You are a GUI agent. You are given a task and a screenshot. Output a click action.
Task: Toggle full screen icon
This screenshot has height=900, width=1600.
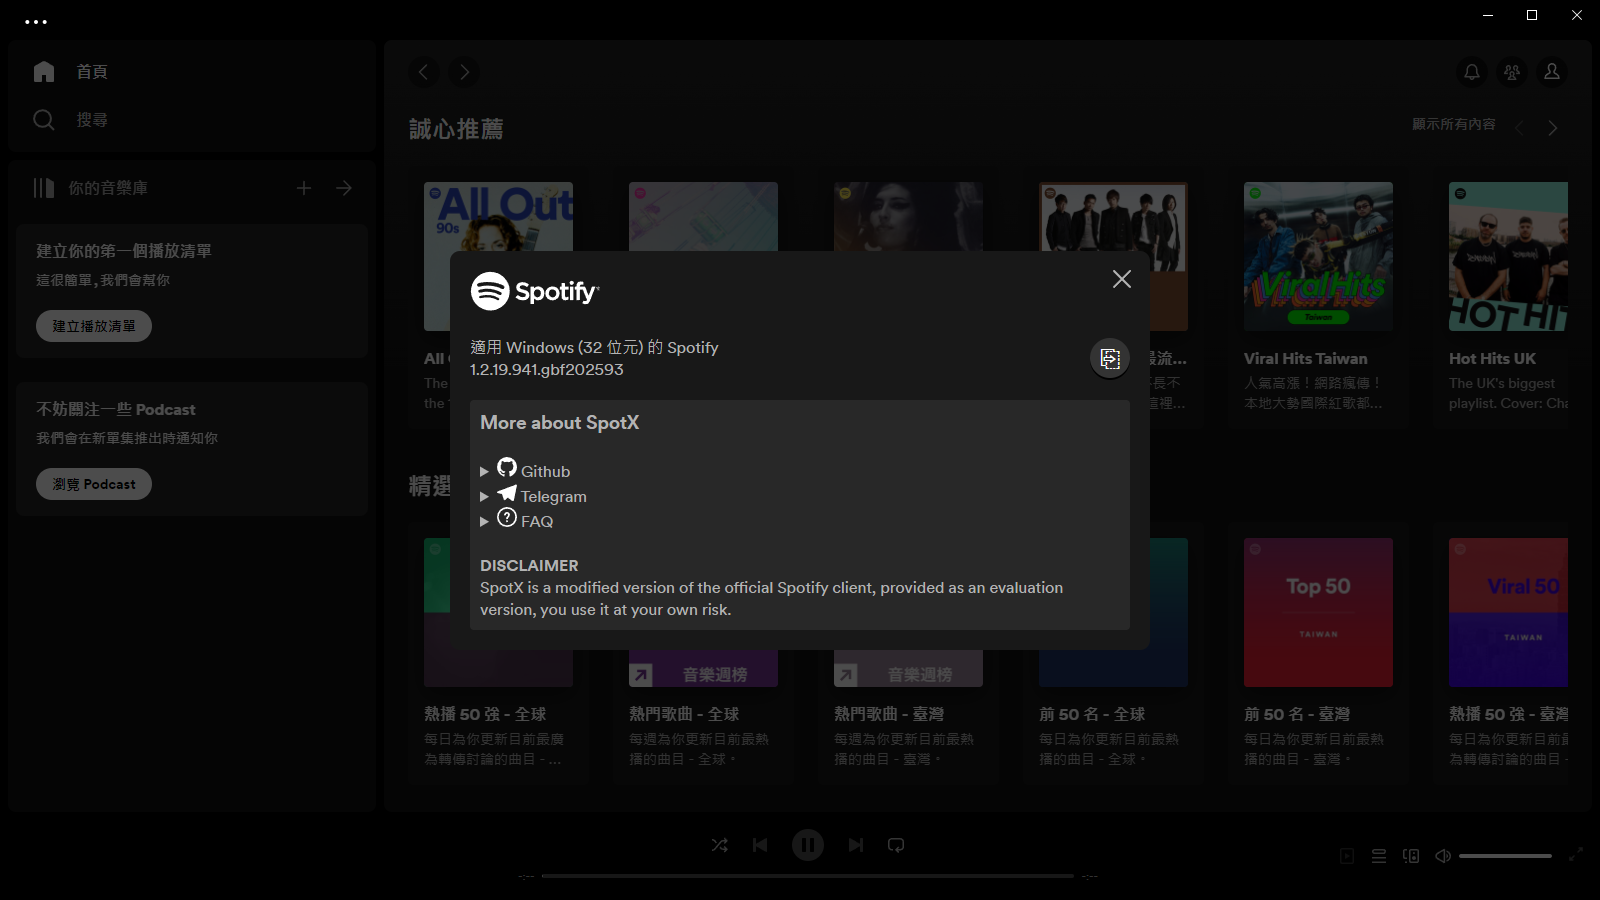(1576, 855)
